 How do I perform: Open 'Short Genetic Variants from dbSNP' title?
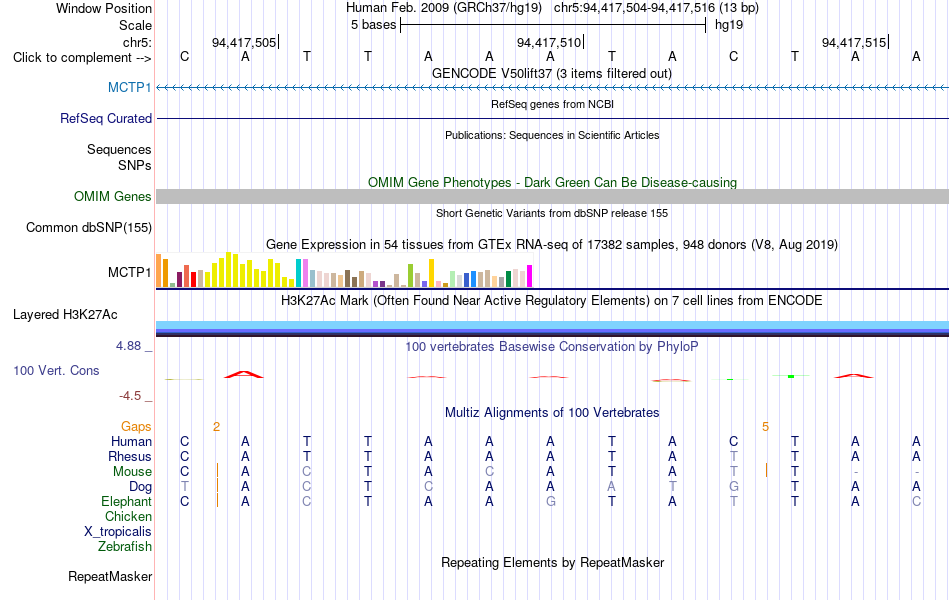tap(552, 213)
